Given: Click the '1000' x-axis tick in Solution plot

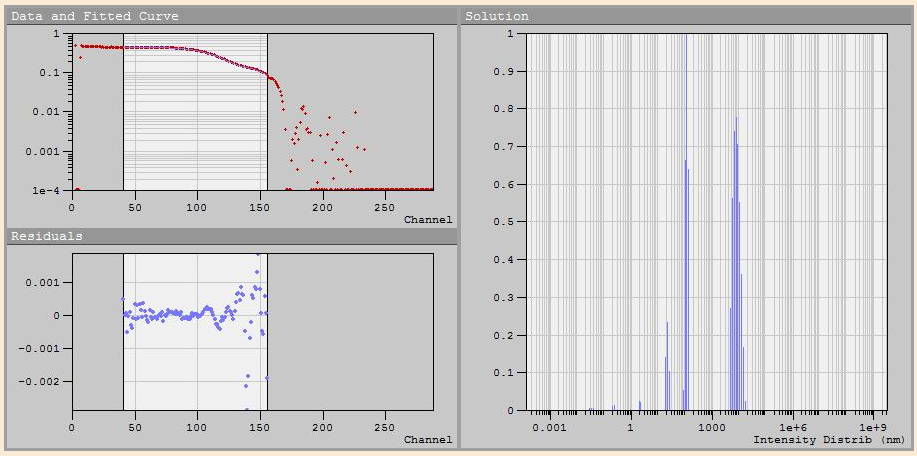Looking at the screenshot, I should [711, 426].
